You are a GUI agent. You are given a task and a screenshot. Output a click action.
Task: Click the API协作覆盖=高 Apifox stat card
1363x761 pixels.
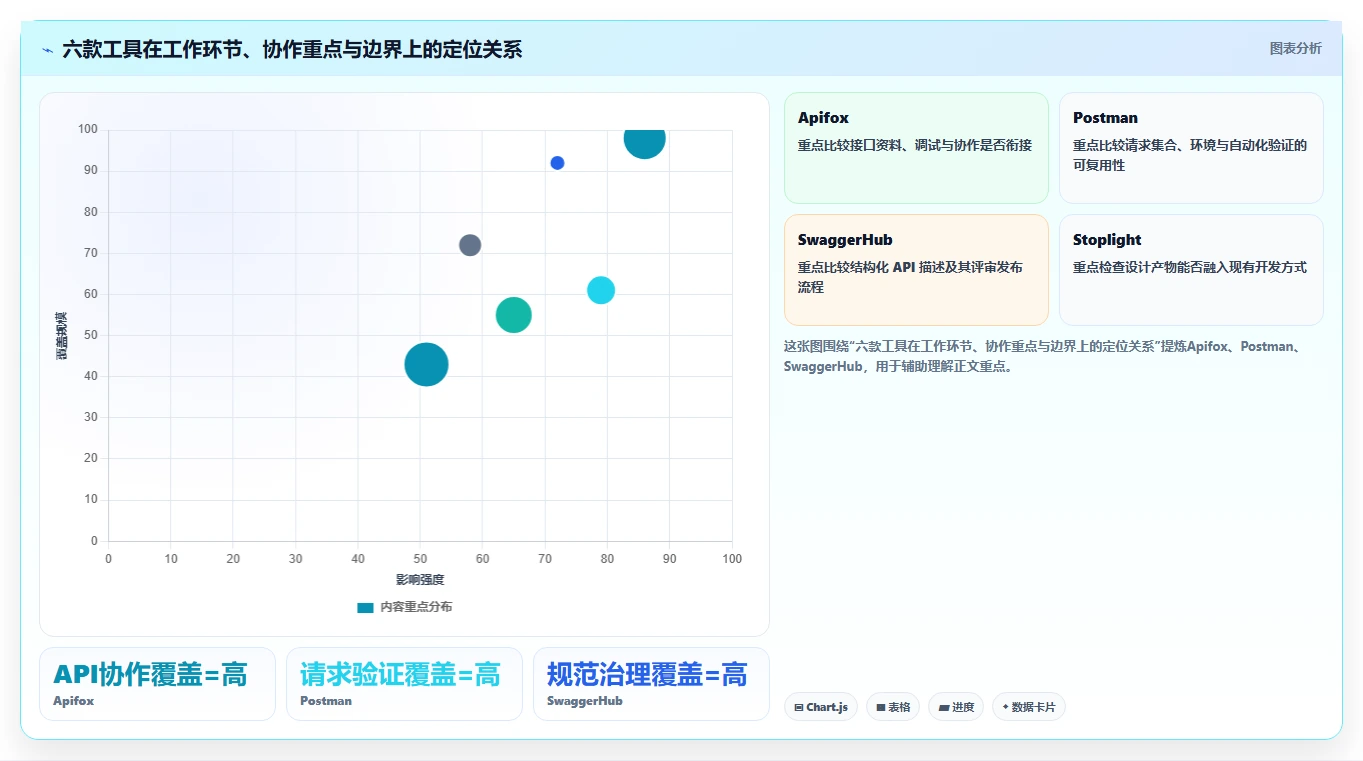click(157, 684)
